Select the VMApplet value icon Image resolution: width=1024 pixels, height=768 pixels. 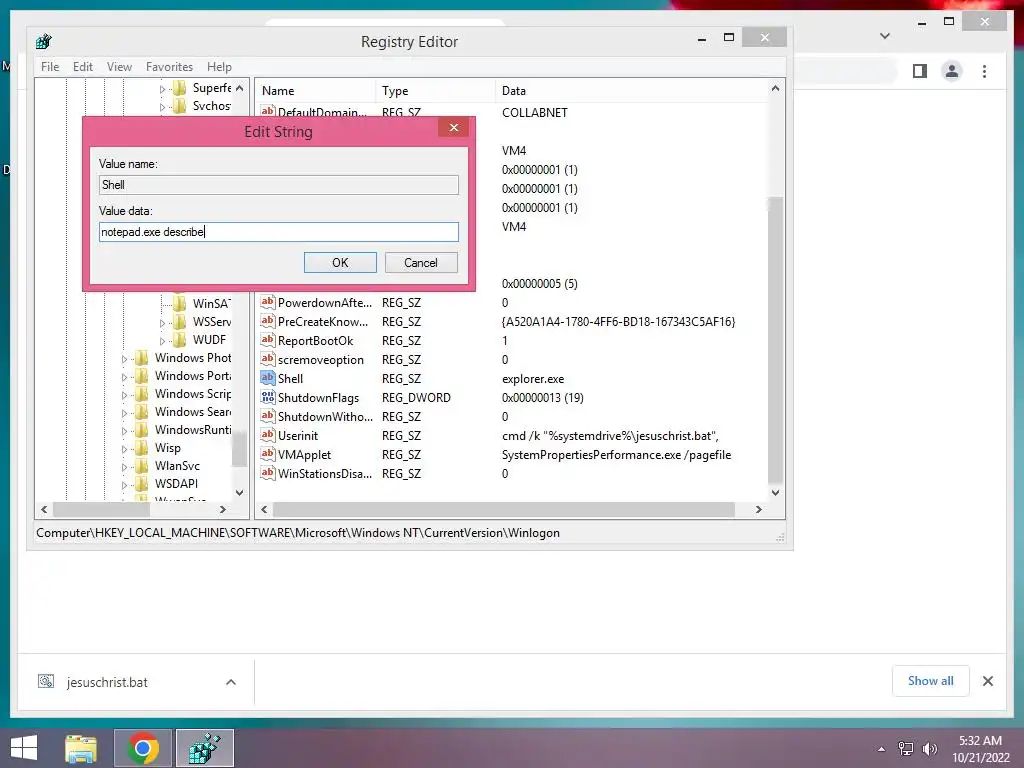tap(267, 454)
